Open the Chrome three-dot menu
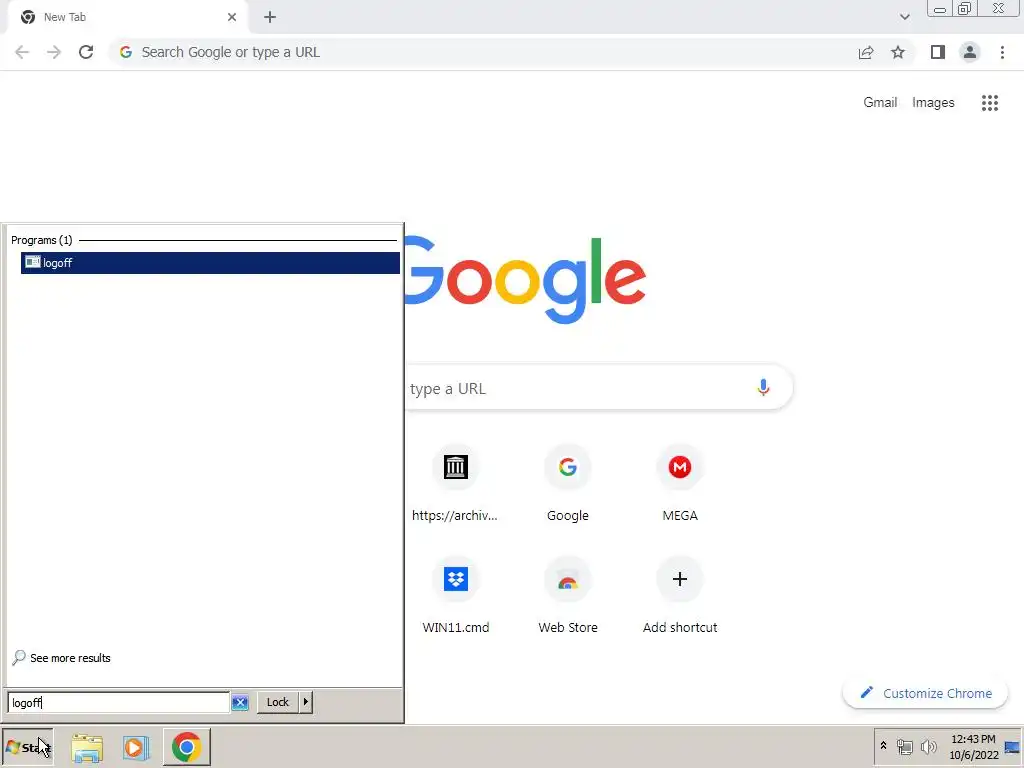Screen dimensions: 1024x768 point(1002,52)
